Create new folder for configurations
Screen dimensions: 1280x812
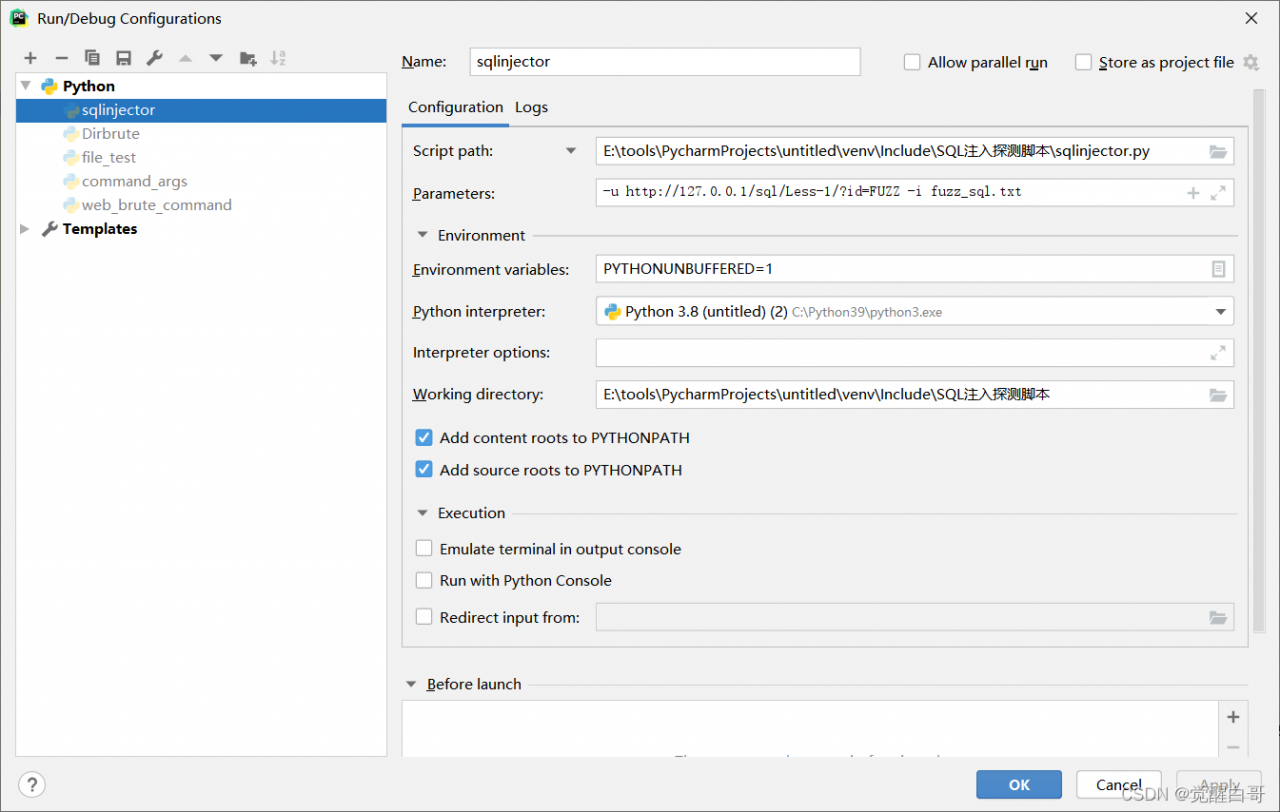pyautogui.click(x=248, y=58)
